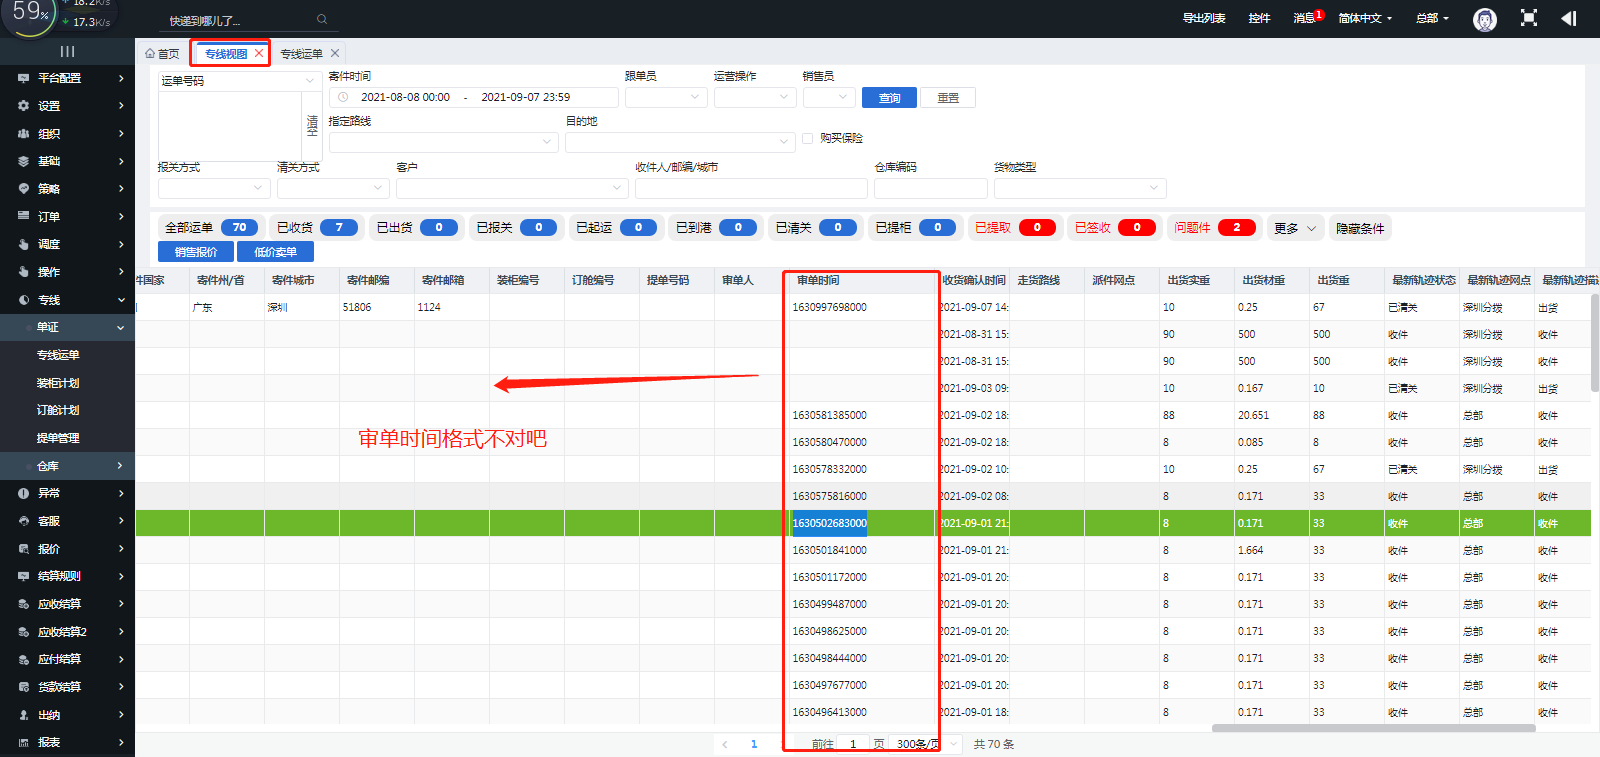Click the vertical scrollbar of the table
1600x757 pixels.
click(x=1594, y=343)
